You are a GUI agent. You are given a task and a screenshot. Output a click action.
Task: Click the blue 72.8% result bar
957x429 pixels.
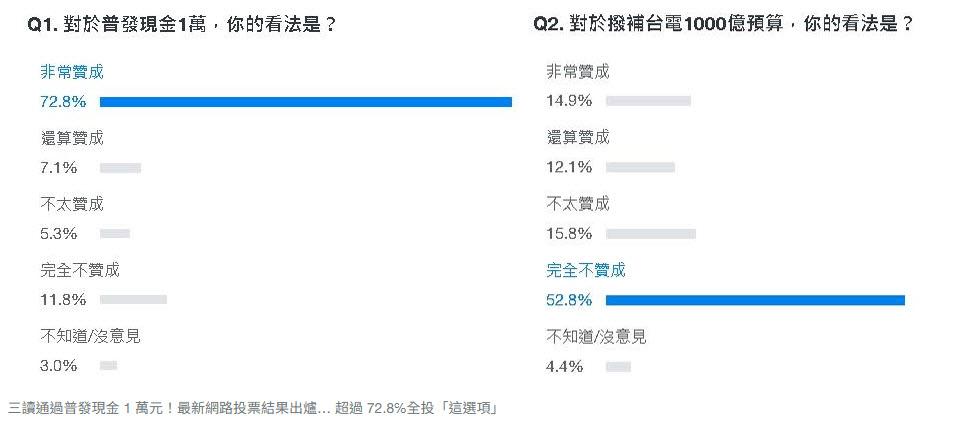[x=305, y=102]
